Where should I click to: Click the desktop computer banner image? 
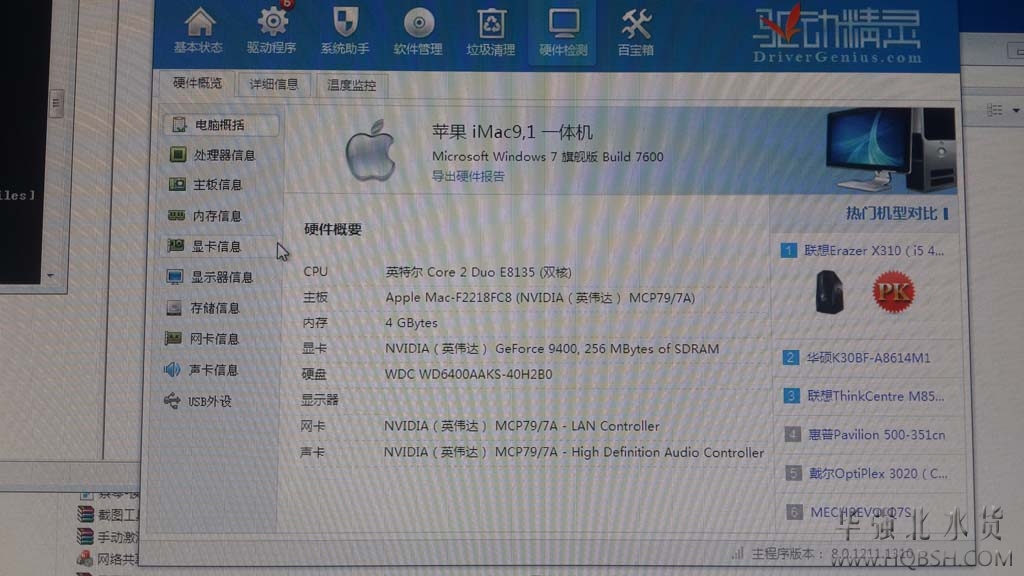click(889, 150)
